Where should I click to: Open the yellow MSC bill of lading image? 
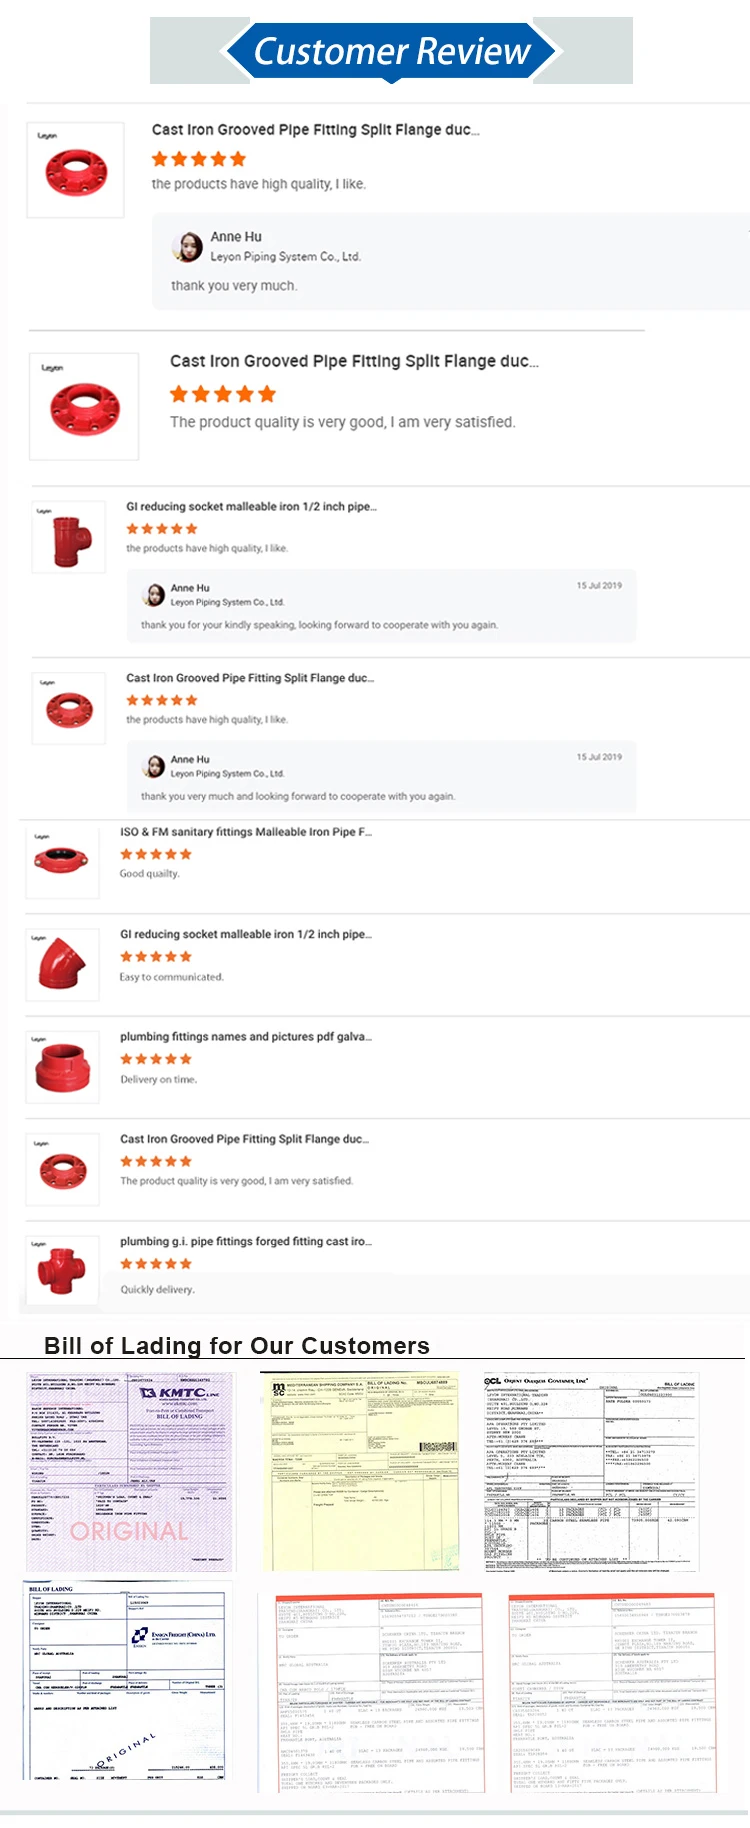click(360, 1471)
